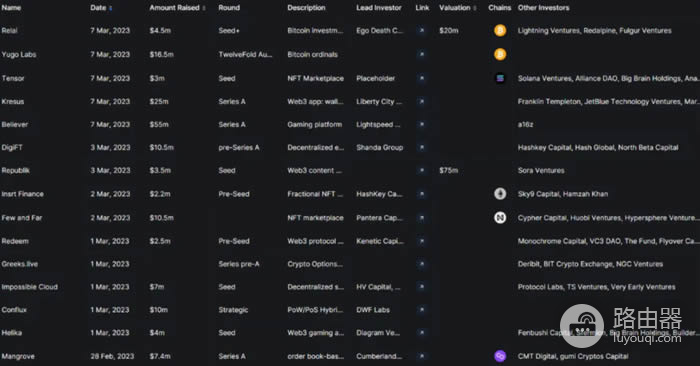Viewport: 700px width, 366px height.
Task: Click the Round column header
Action: (229, 8)
